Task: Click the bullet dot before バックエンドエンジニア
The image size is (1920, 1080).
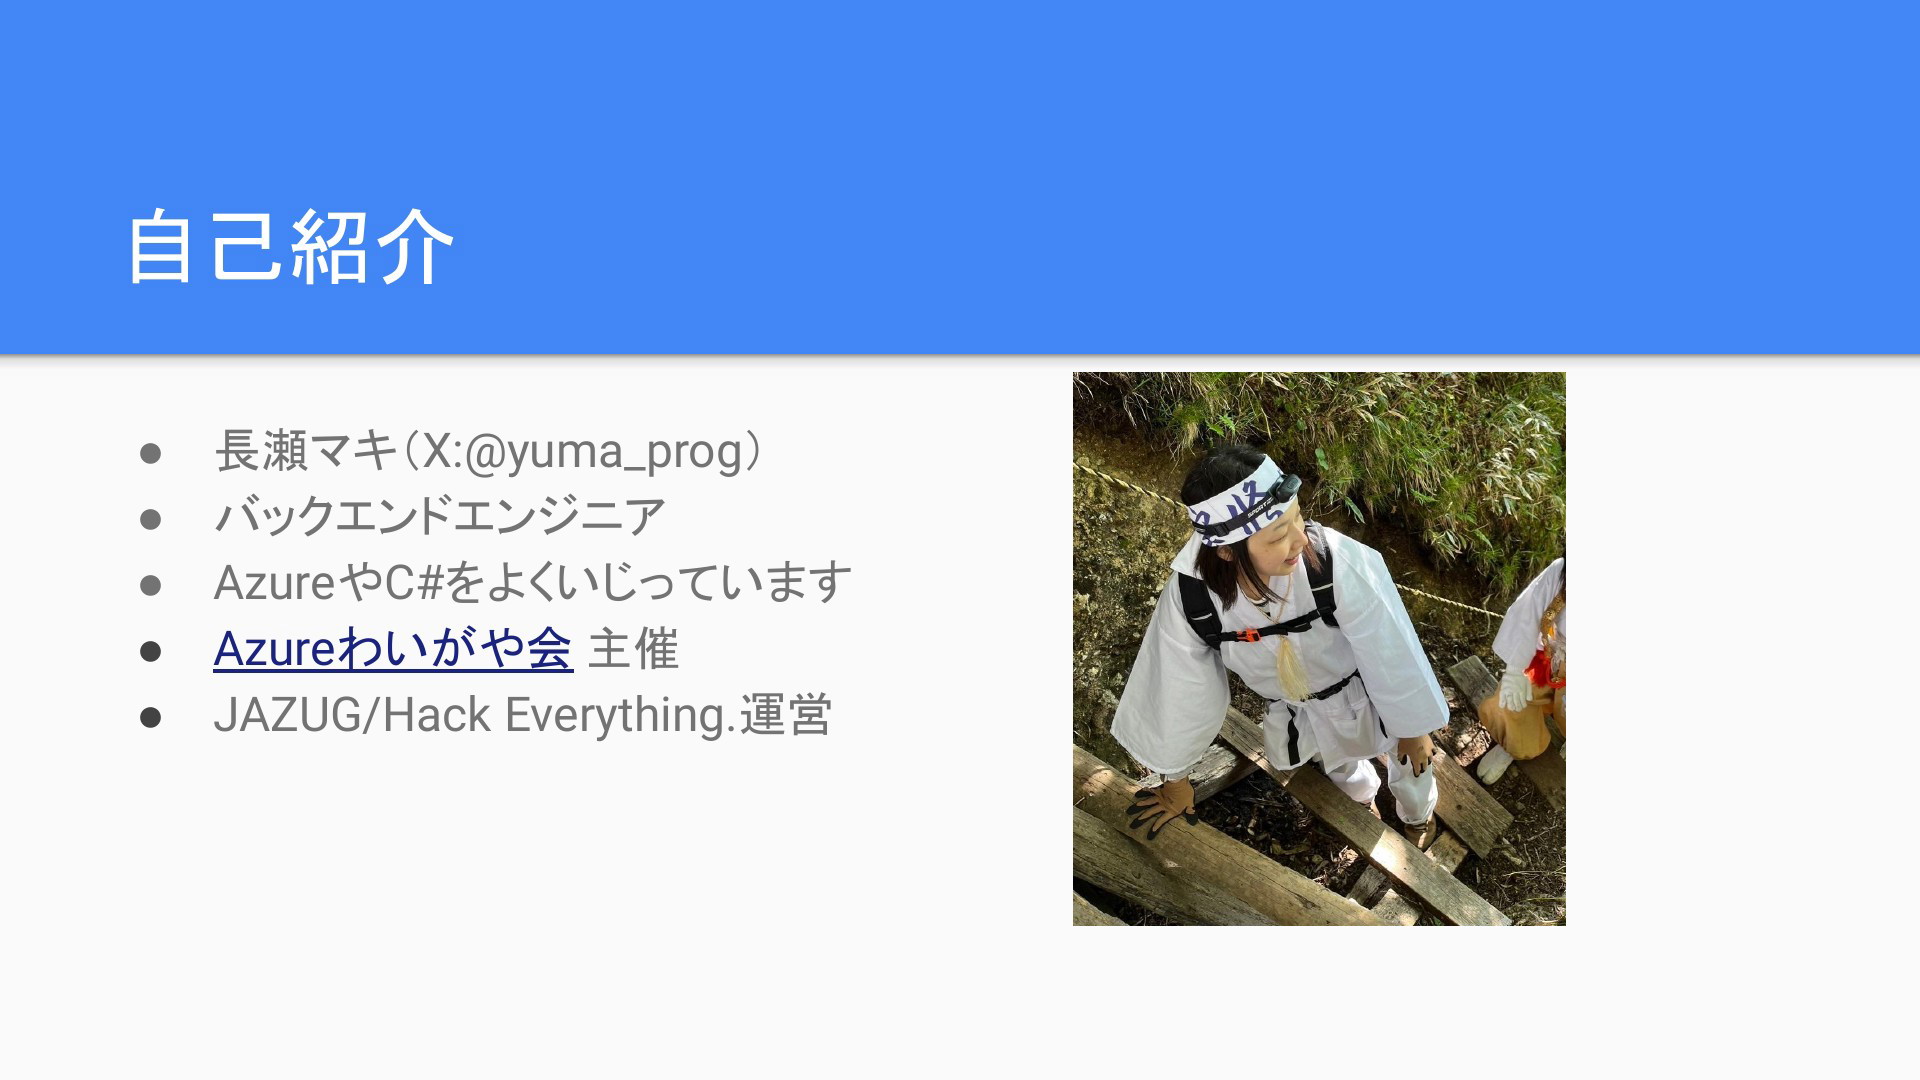Action: tap(151, 519)
